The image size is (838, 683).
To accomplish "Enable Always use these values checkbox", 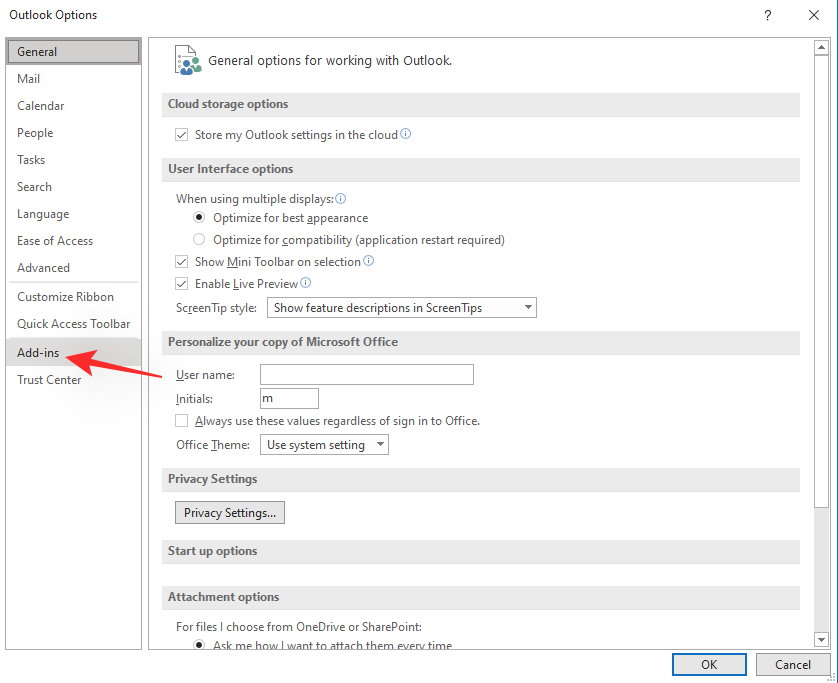I will tap(182, 421).
